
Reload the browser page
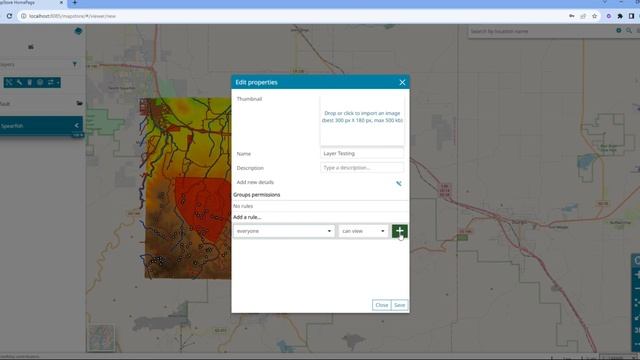[9, 16]
